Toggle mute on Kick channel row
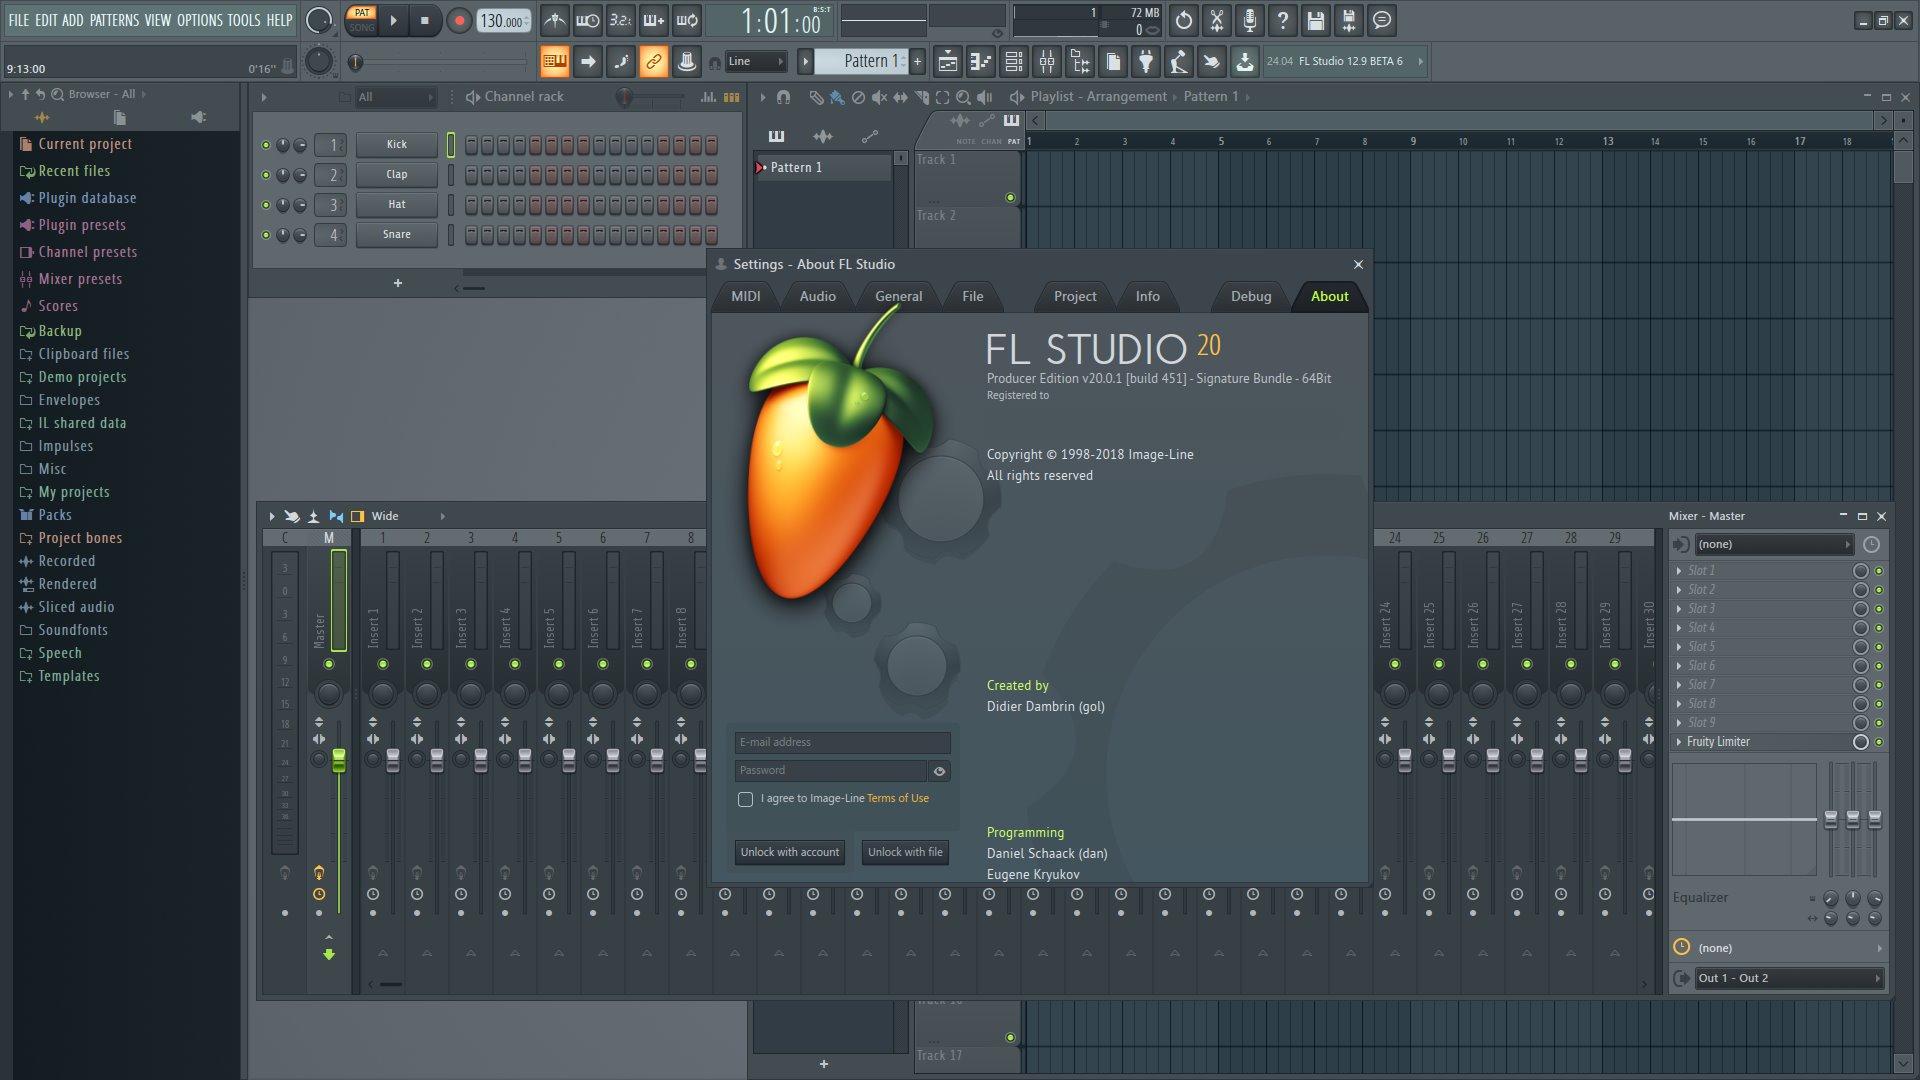This screenshot has height=1080, width=1920. (265, 144)
